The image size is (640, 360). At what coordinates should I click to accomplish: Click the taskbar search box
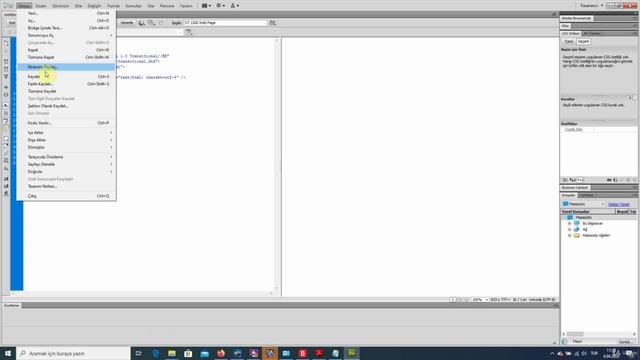coord(73,353)
